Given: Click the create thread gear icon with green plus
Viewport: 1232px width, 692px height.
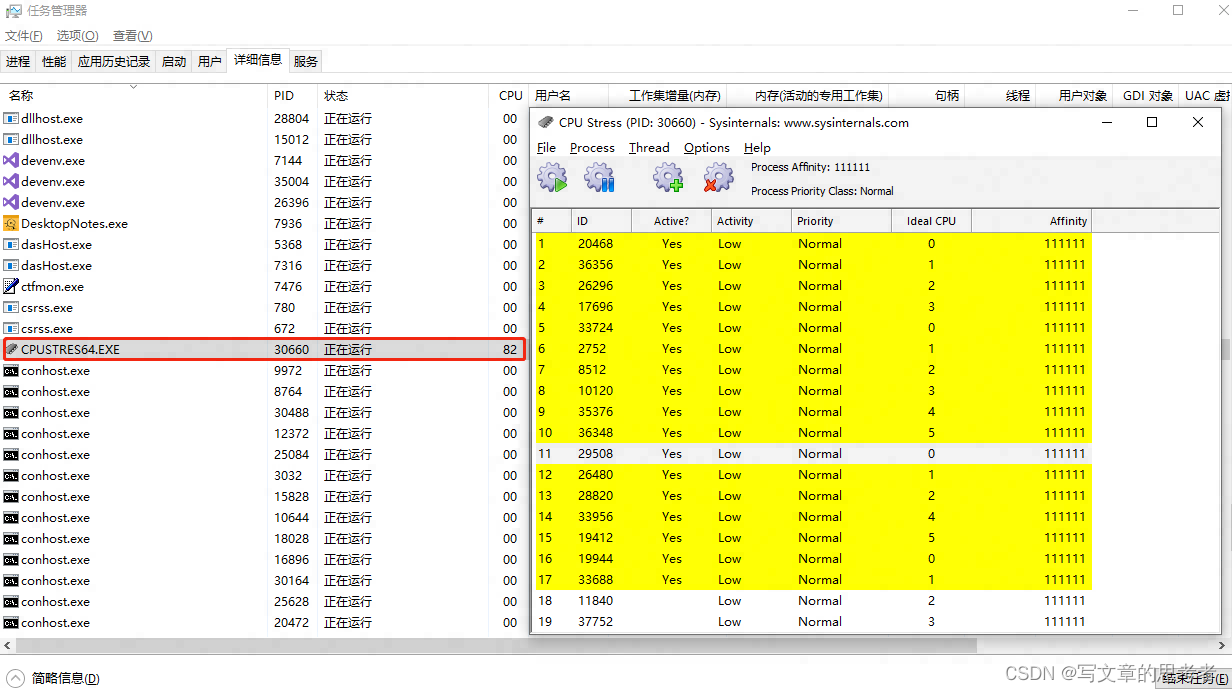Looking at the screenshot, I should coord(668,179).
